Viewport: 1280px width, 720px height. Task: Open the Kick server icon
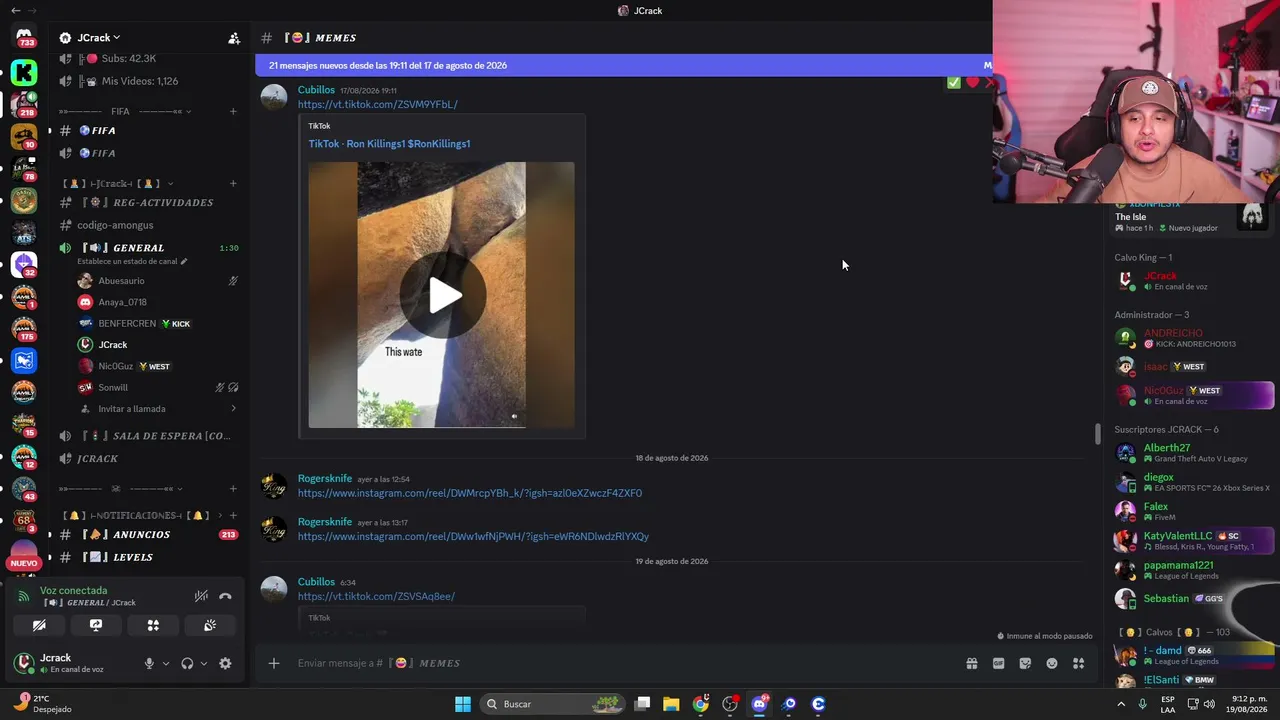tap(24, 72)
